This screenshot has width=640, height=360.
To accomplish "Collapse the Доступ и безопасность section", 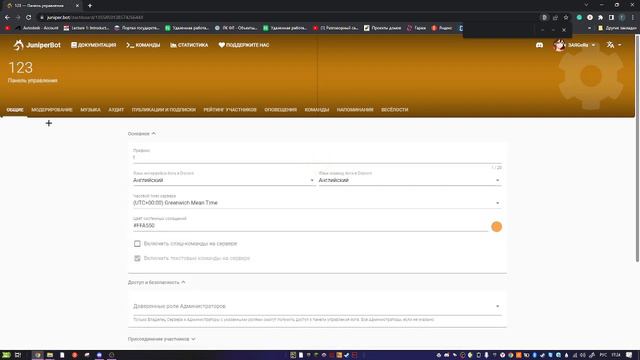I will point(156,282).
